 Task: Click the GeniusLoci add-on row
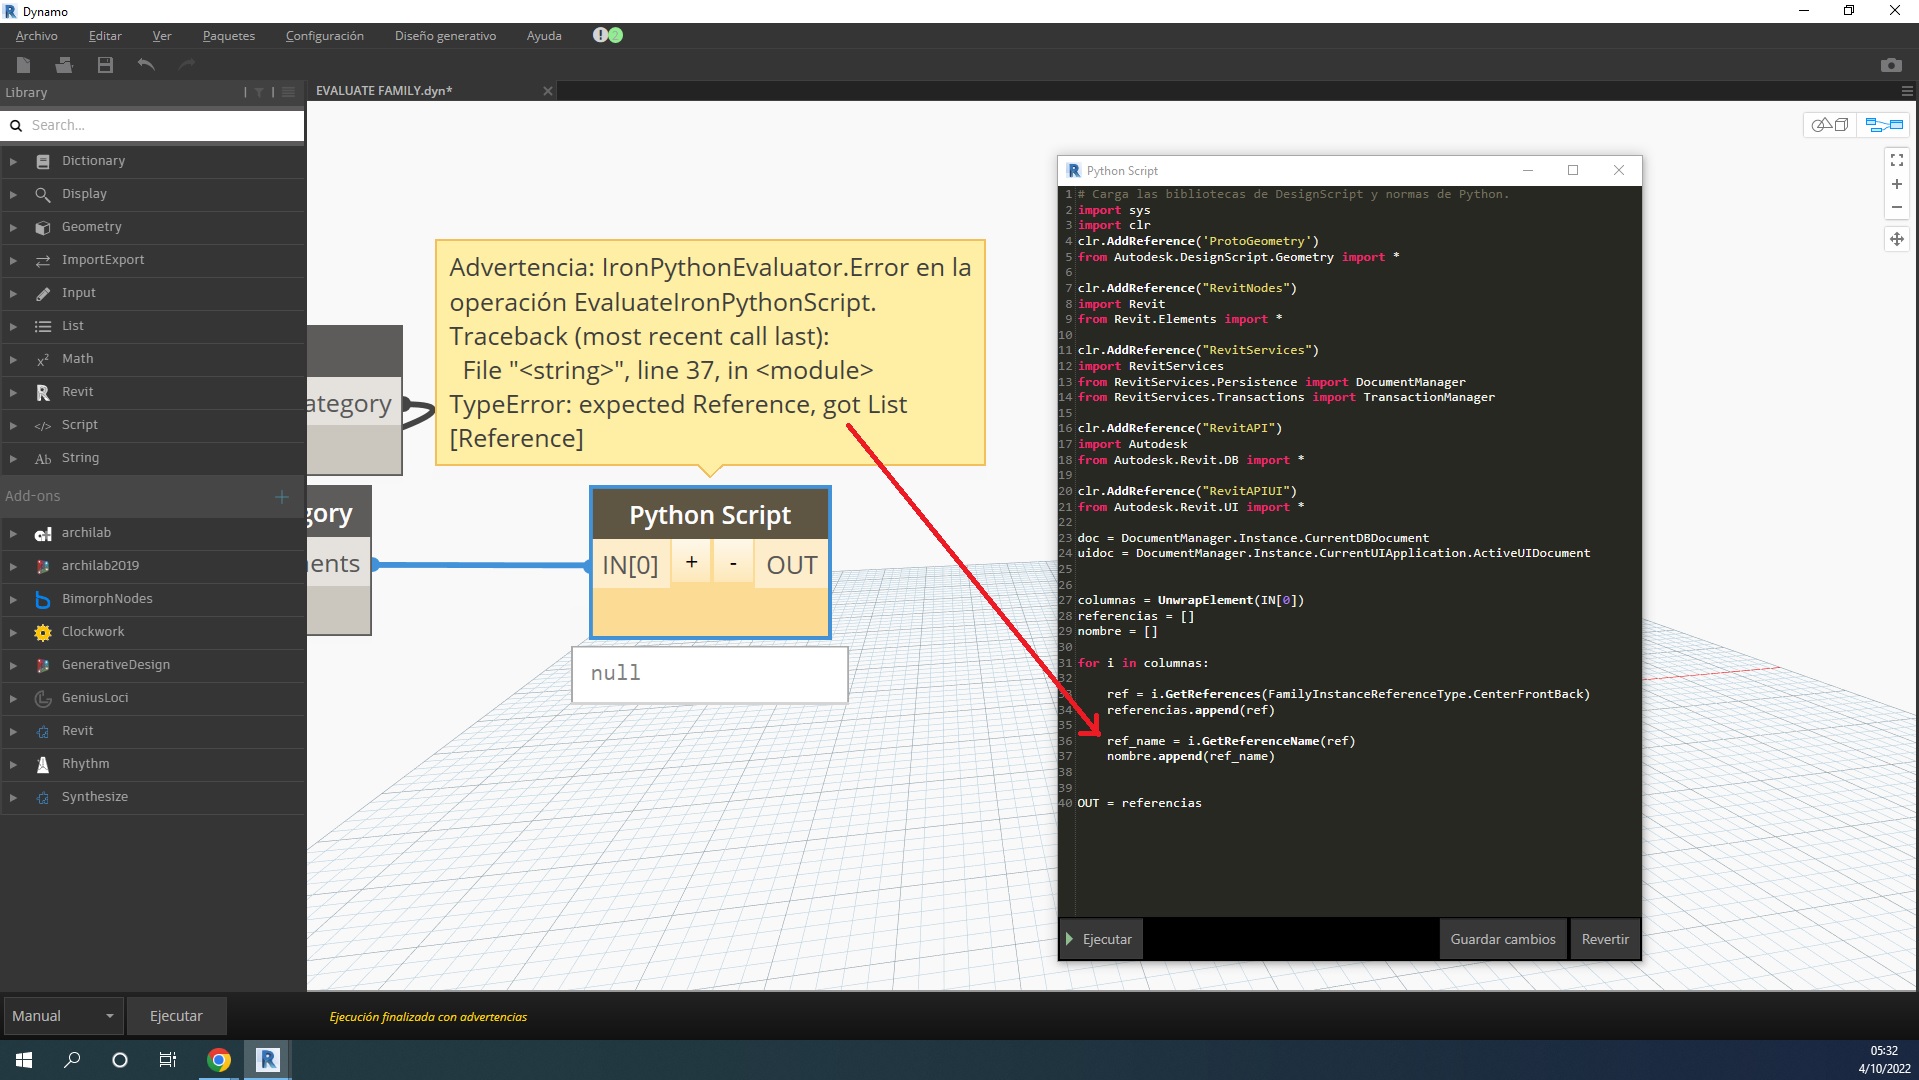coord(153,698)
